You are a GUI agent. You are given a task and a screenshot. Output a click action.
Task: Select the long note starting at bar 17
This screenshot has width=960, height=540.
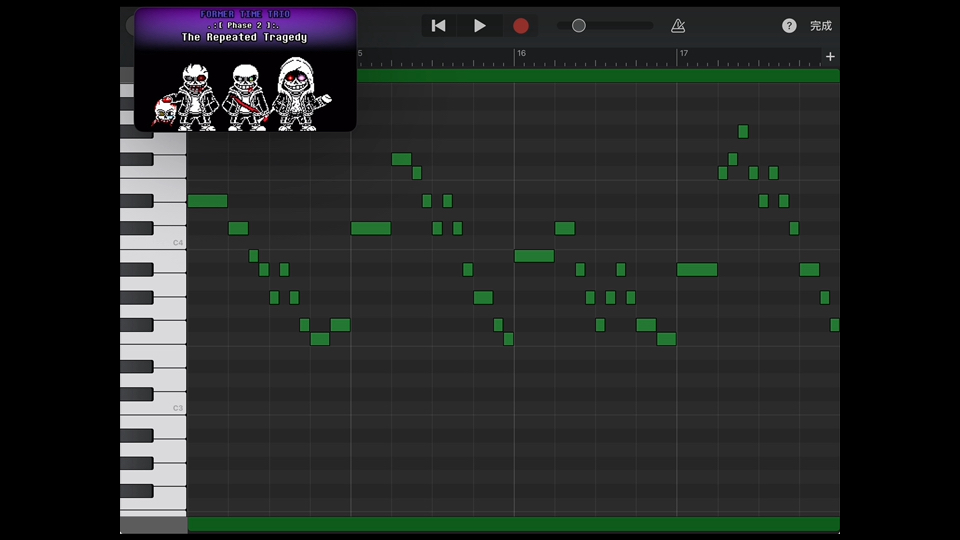[697, 269]
